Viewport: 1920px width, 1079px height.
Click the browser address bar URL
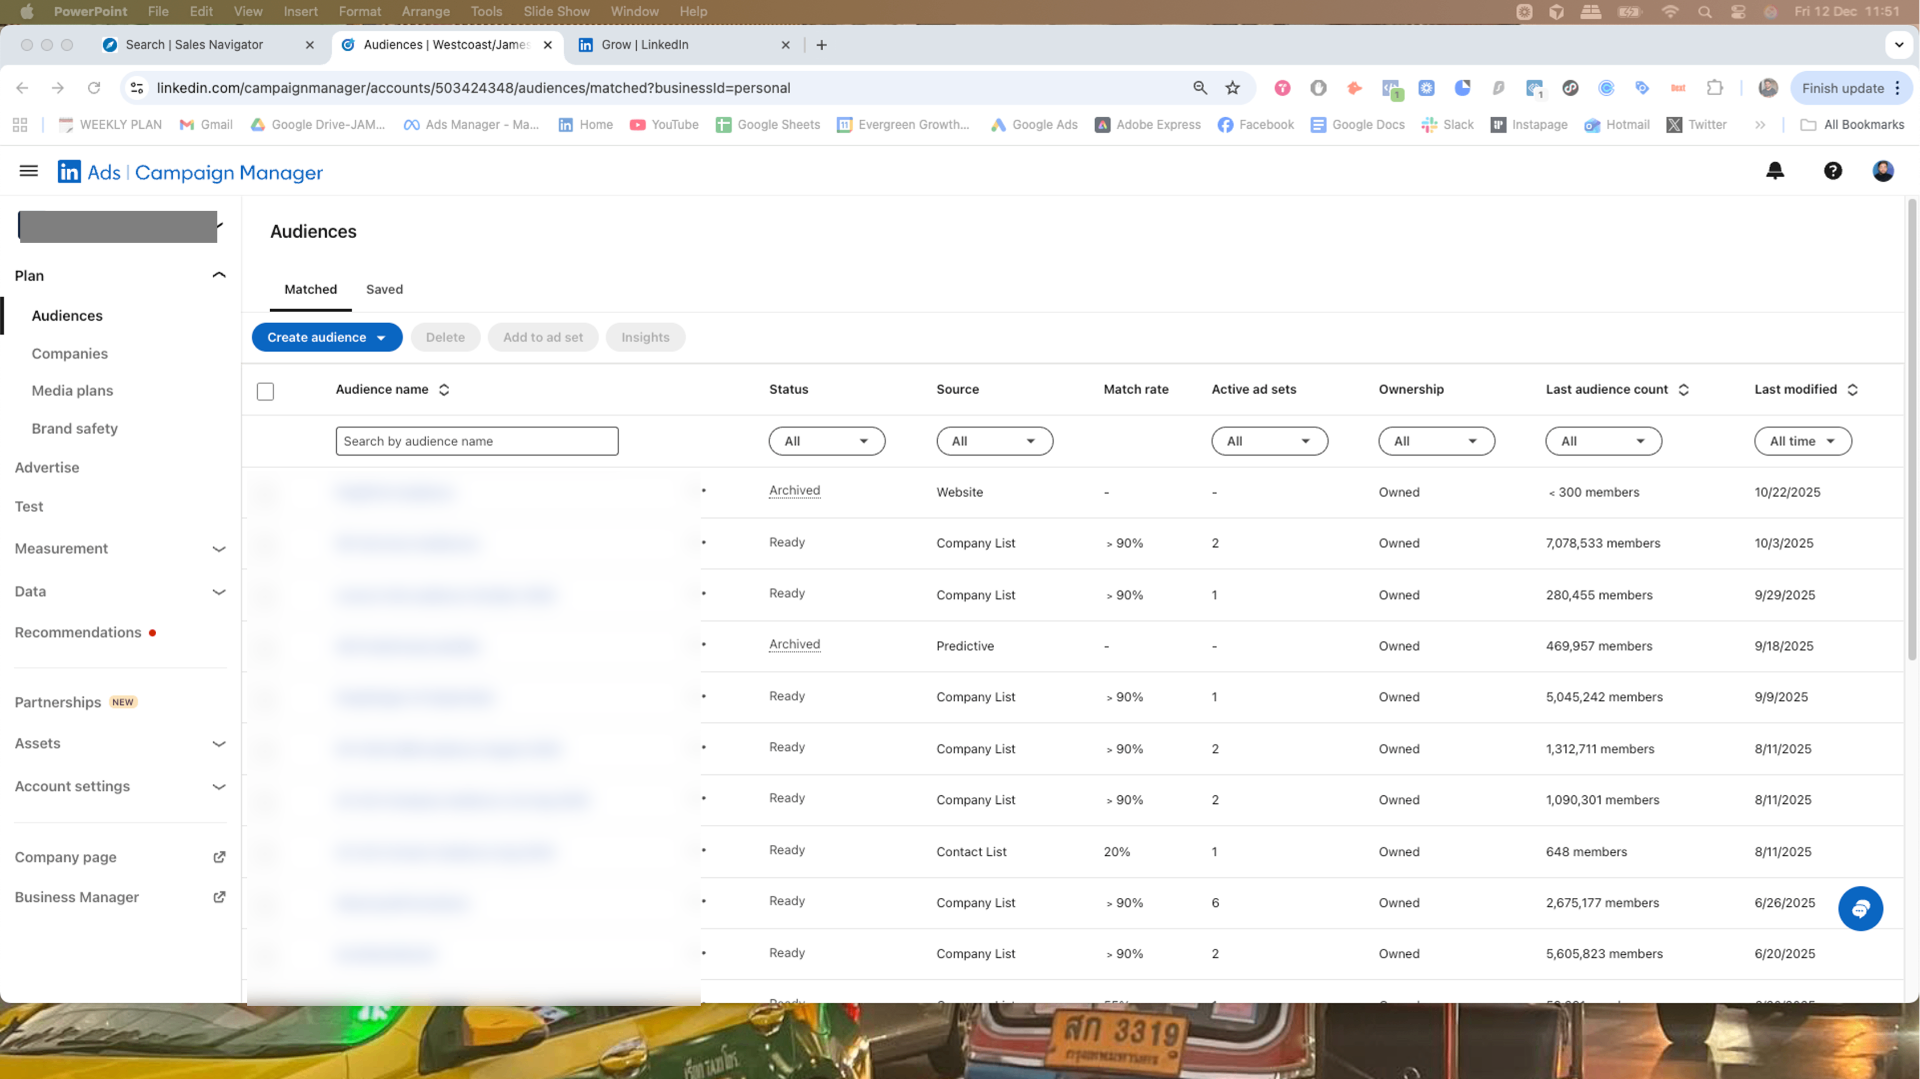point(473,88)
